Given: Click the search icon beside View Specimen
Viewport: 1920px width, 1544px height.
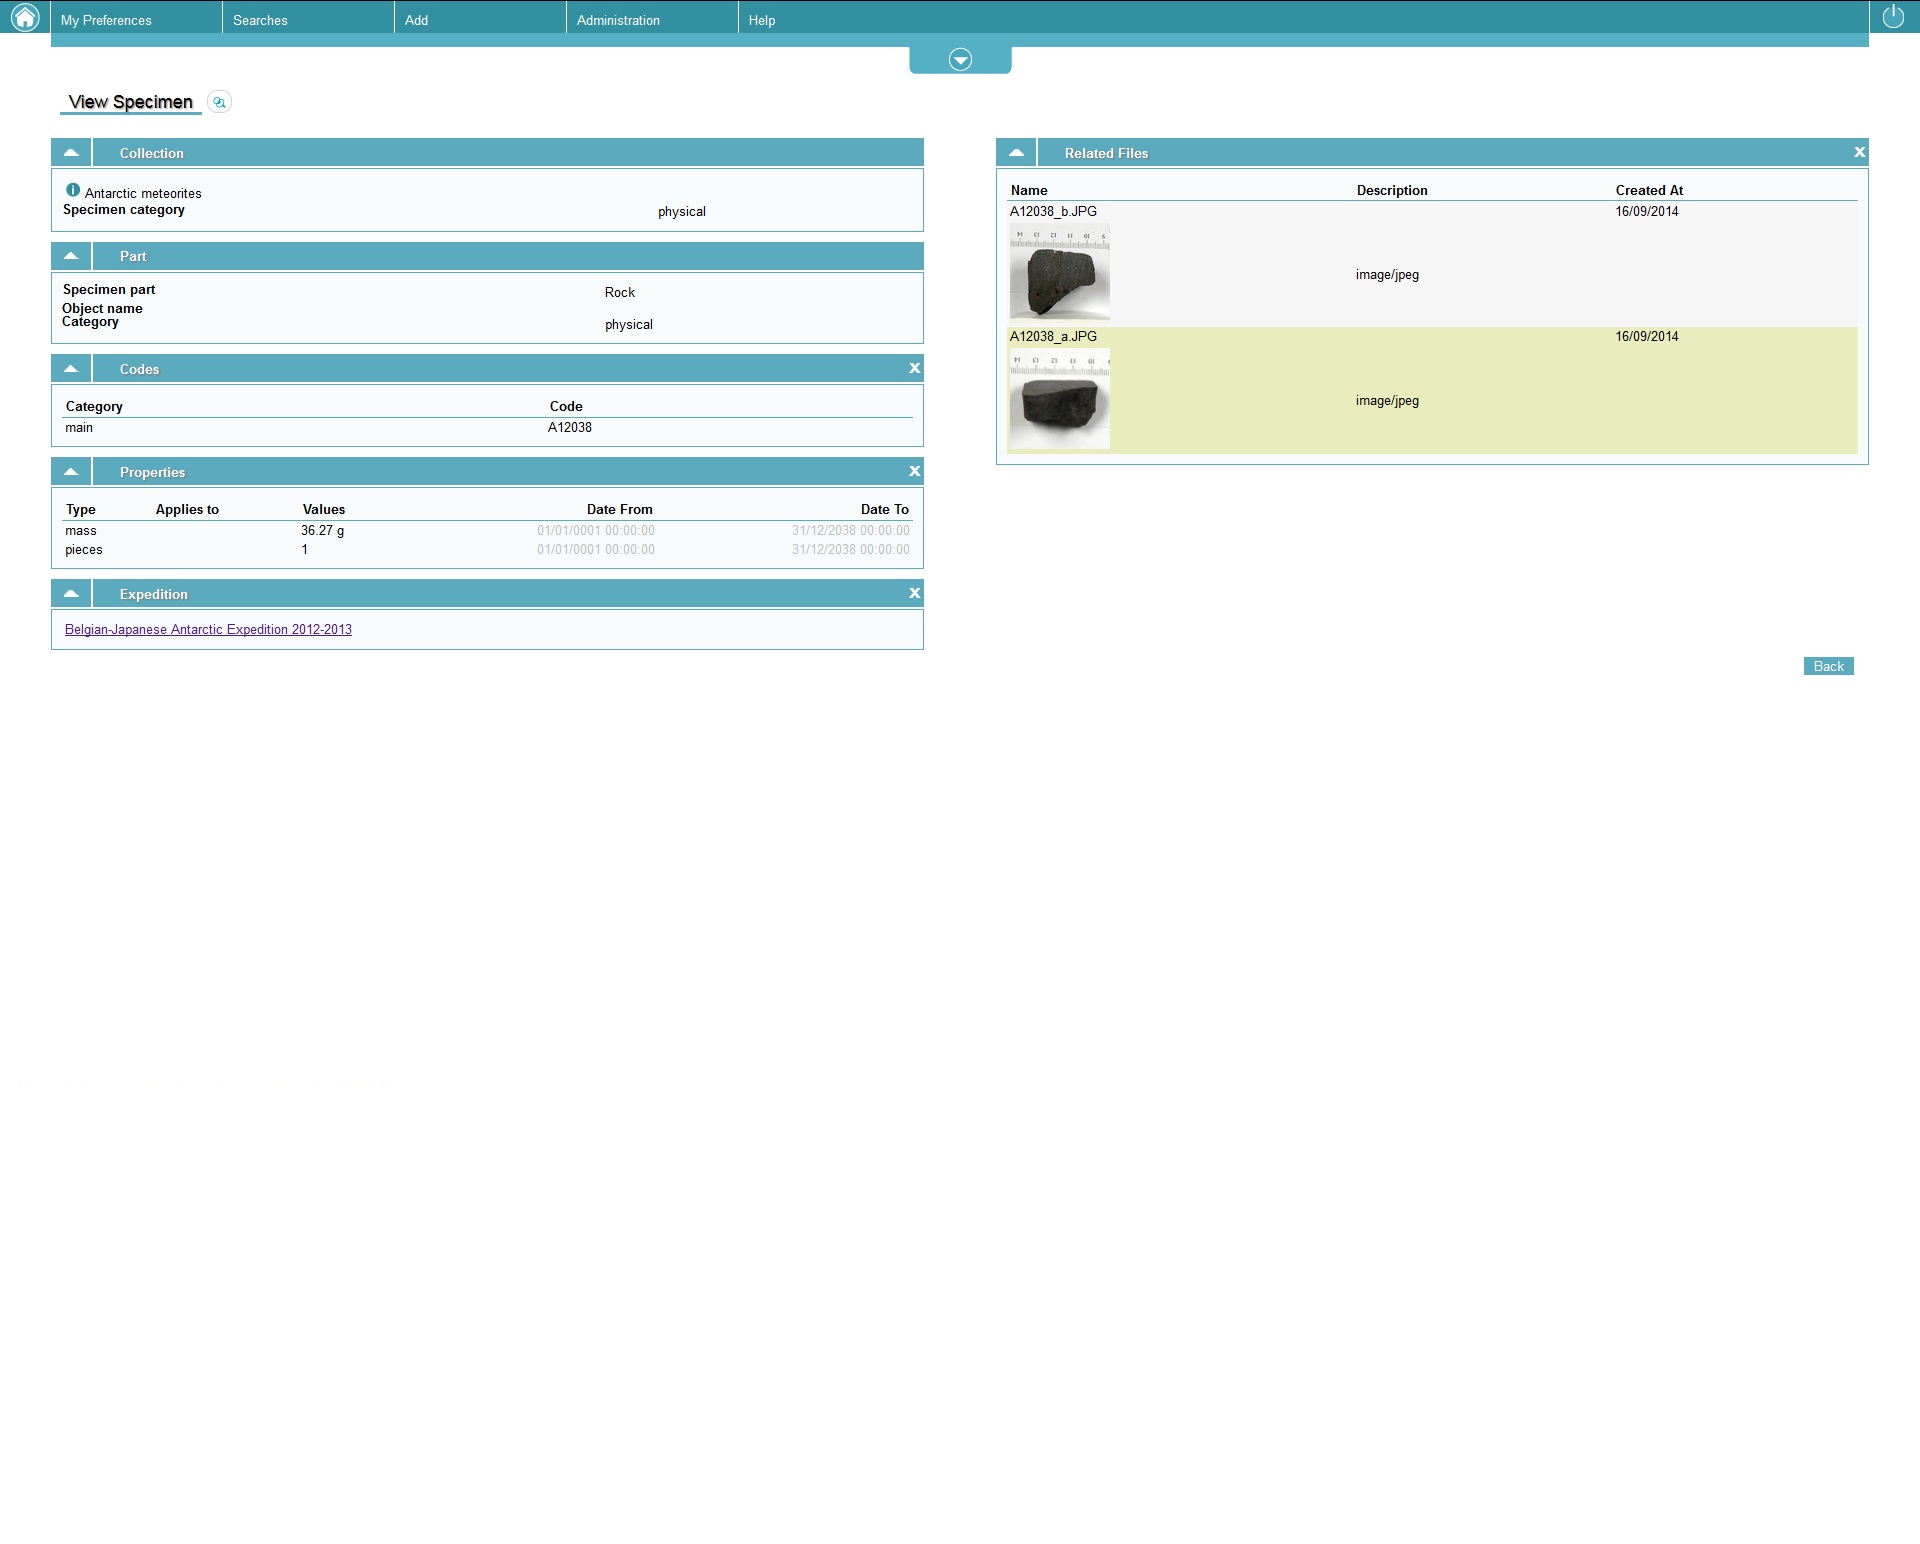Looking at the screenshot, I should tap(219, 102).
